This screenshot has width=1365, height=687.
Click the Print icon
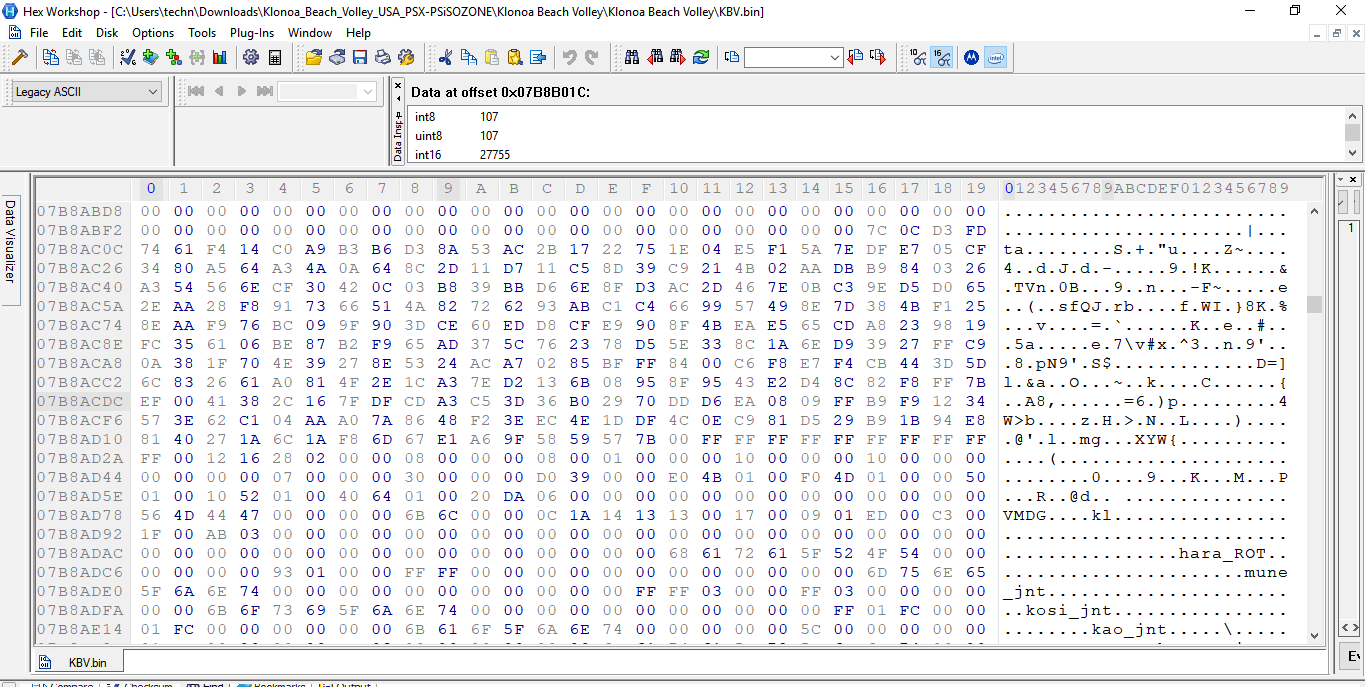(383, 57)
